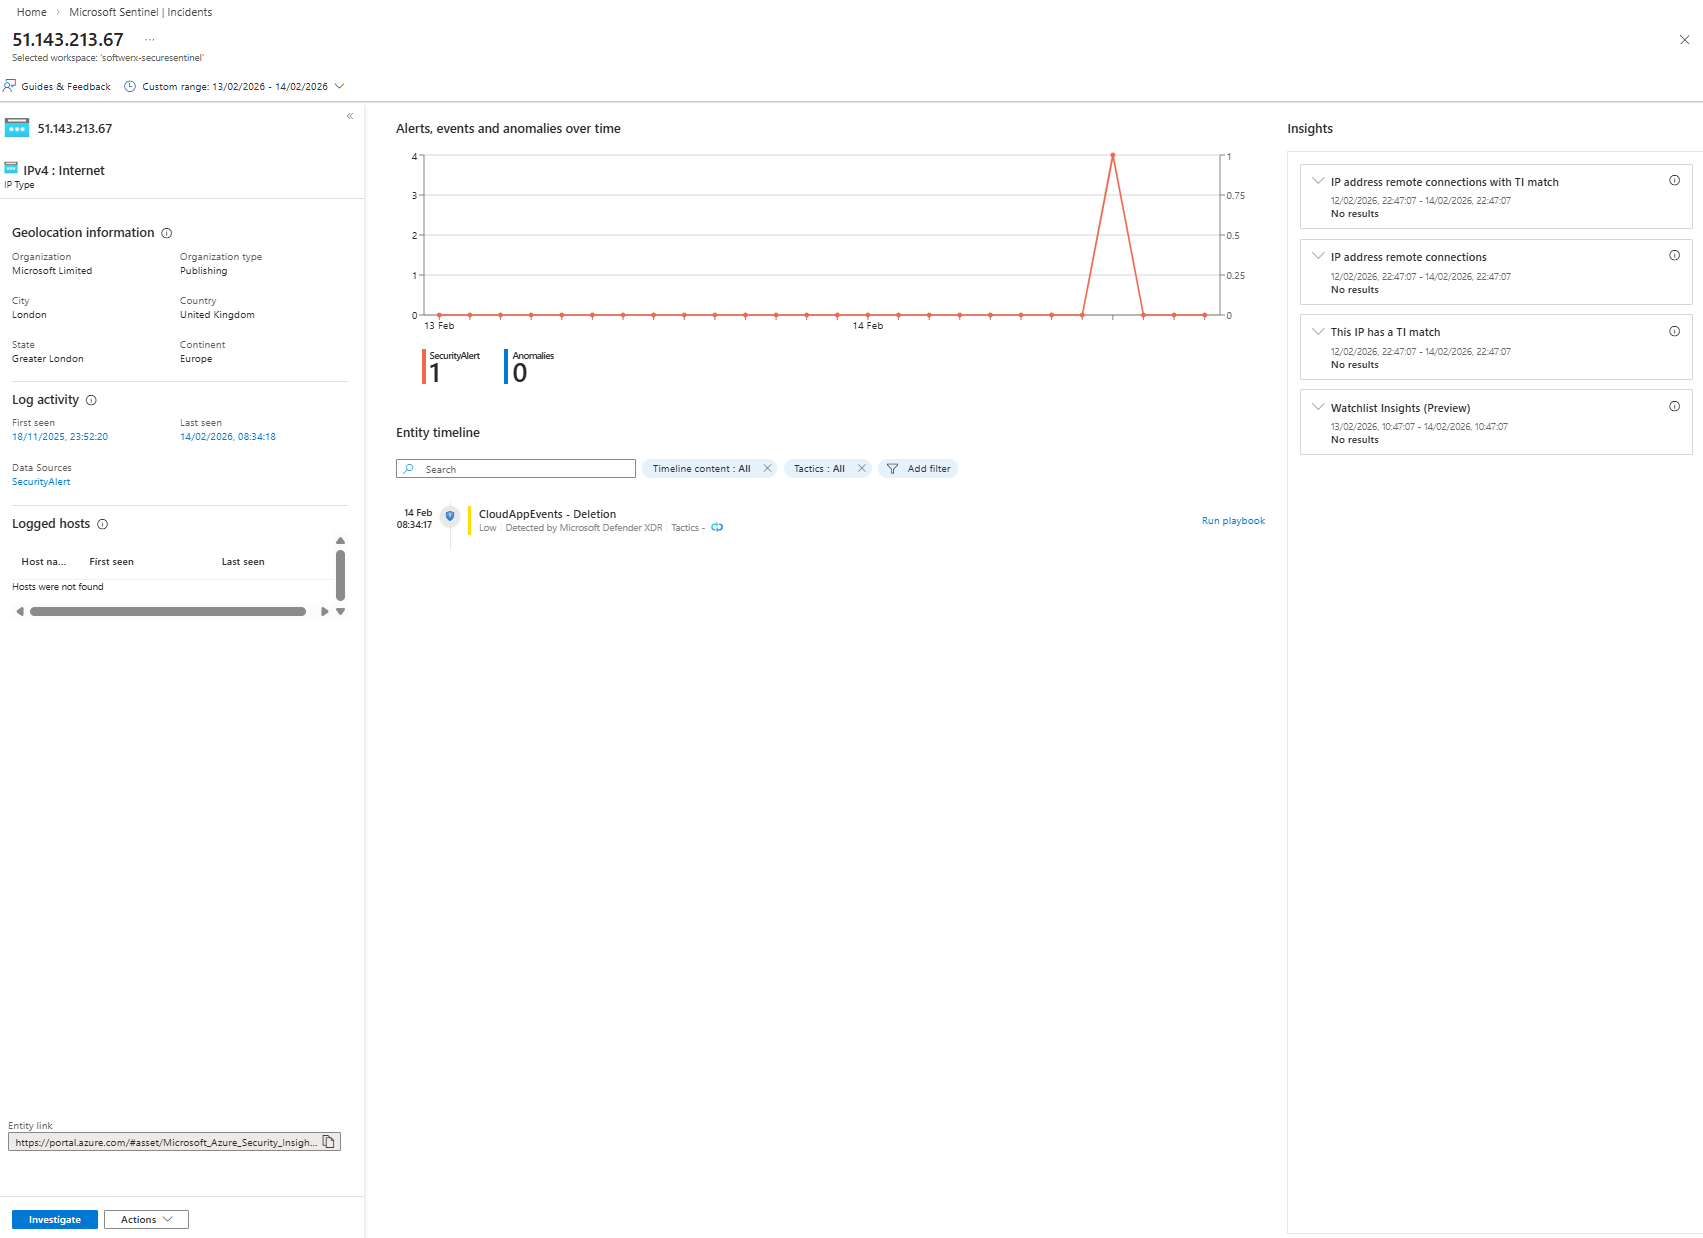
Task: Click the clock icon beside Custom range
Action: pos(130,86)
